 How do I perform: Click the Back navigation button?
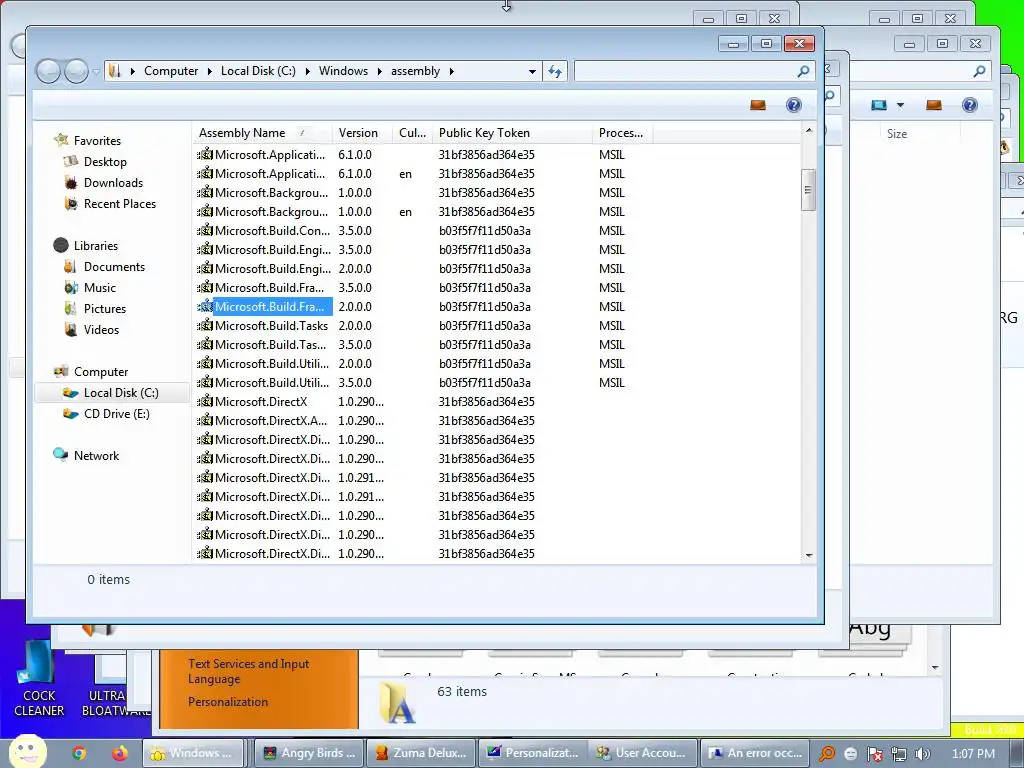[48, 71]
